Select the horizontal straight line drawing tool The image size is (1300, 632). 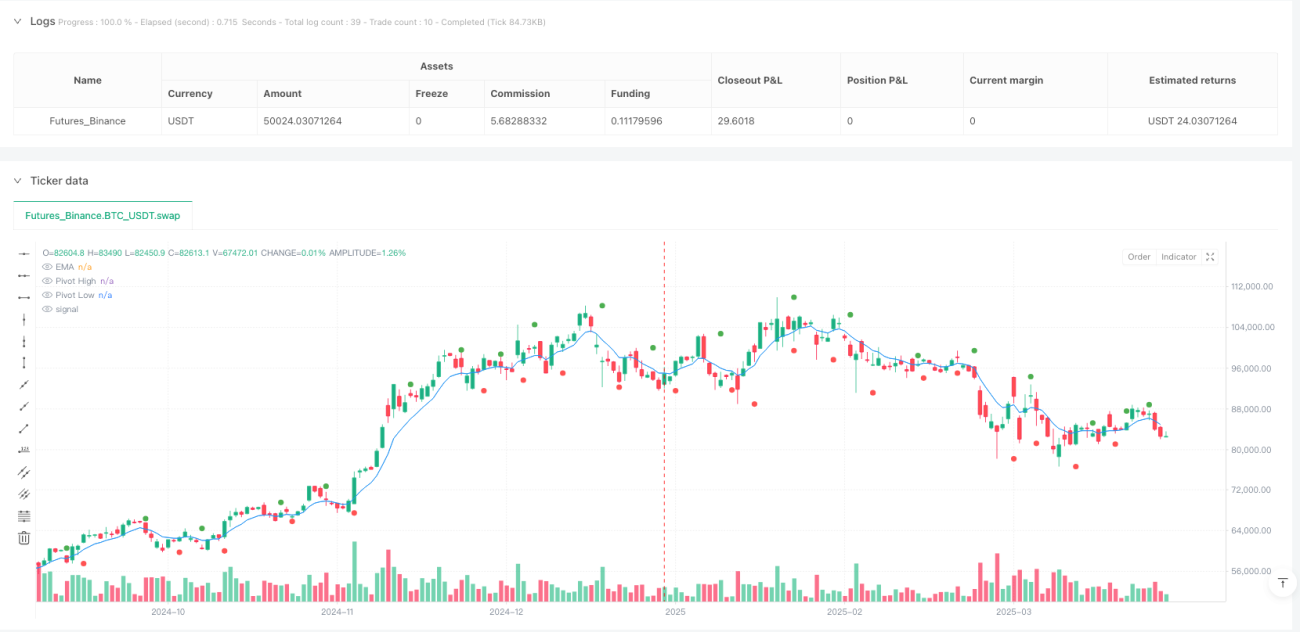(24, 253)
